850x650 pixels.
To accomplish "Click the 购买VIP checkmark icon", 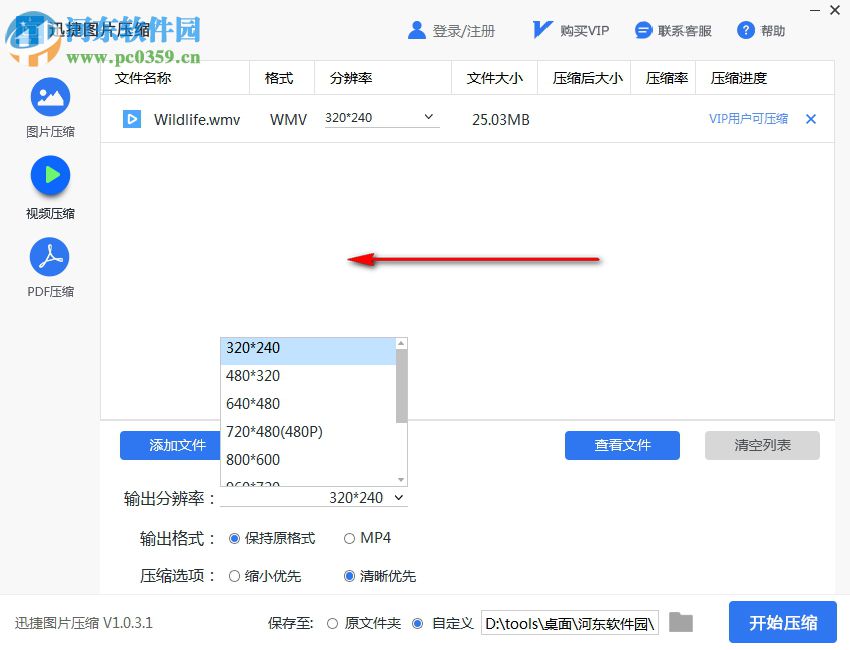I will pos(541,28).
